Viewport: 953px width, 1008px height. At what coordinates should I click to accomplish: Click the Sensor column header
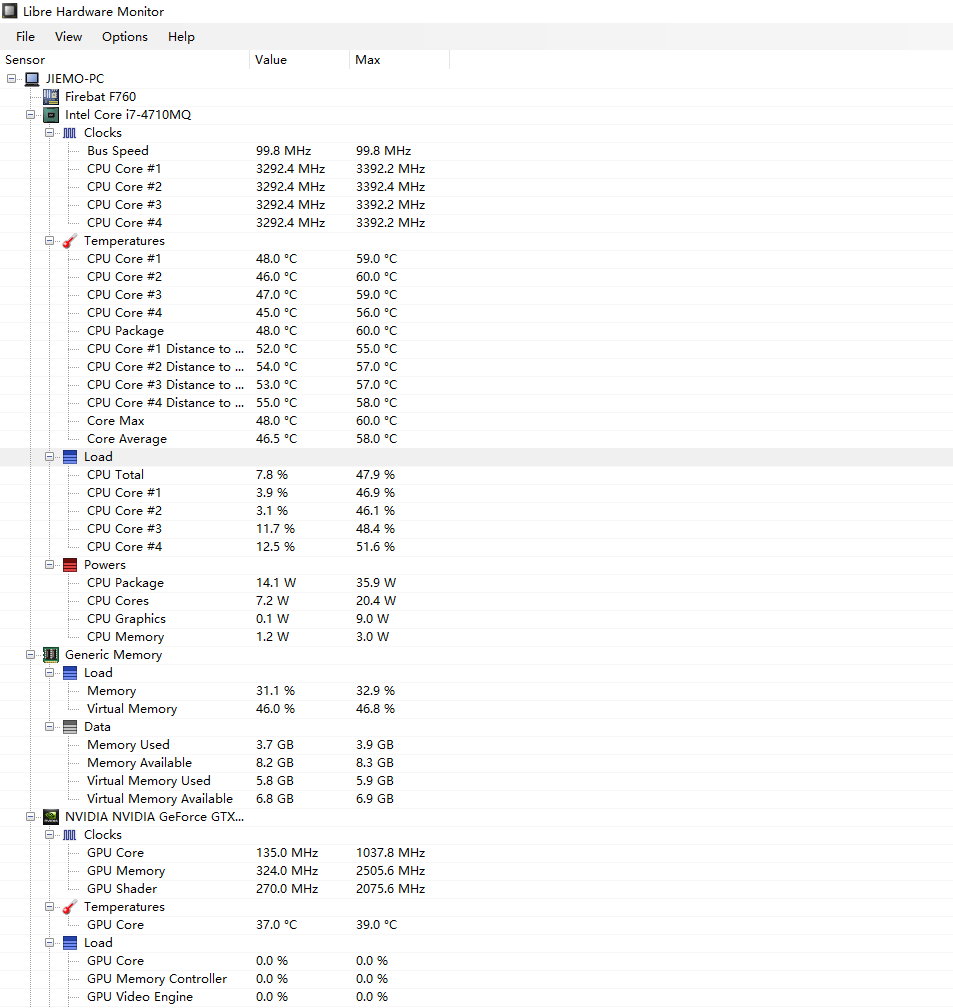click(125, 60)
